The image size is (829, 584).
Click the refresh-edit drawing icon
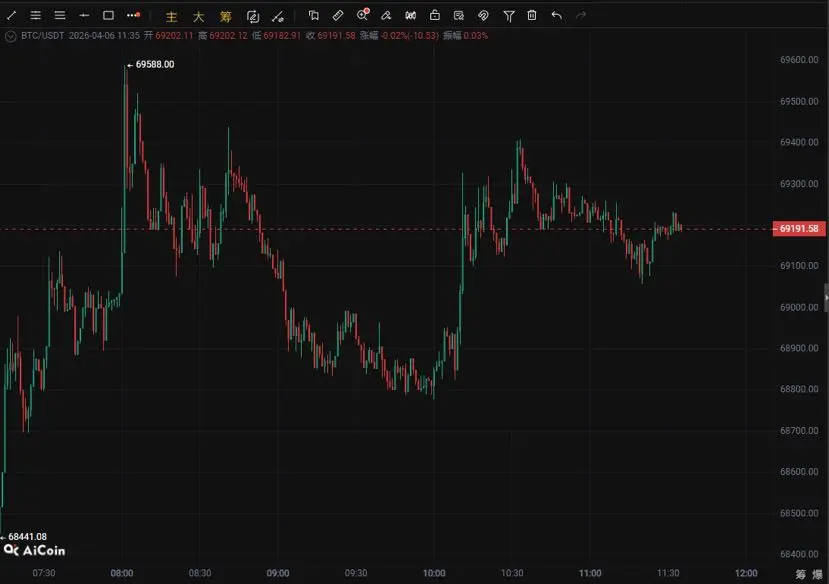click(253, 17)
